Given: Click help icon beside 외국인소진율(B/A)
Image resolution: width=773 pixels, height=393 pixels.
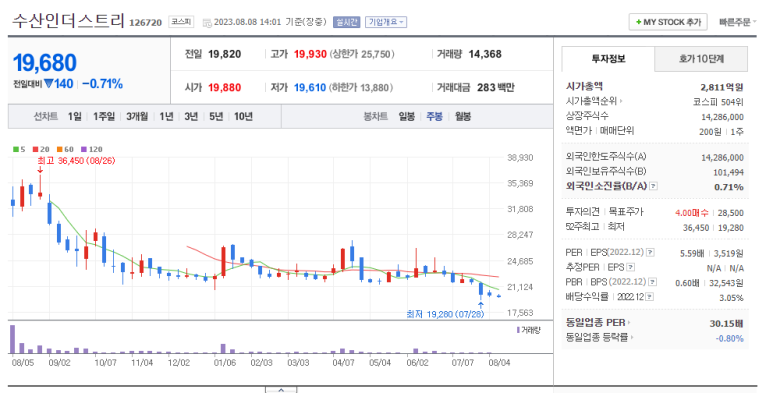Looking at the screenshot, I should click(653, 186).
